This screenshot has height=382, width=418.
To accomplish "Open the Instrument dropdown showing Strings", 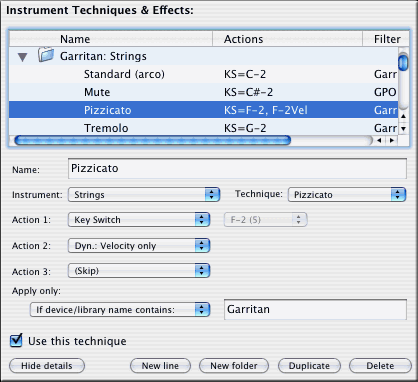I will tap(144, 195).
